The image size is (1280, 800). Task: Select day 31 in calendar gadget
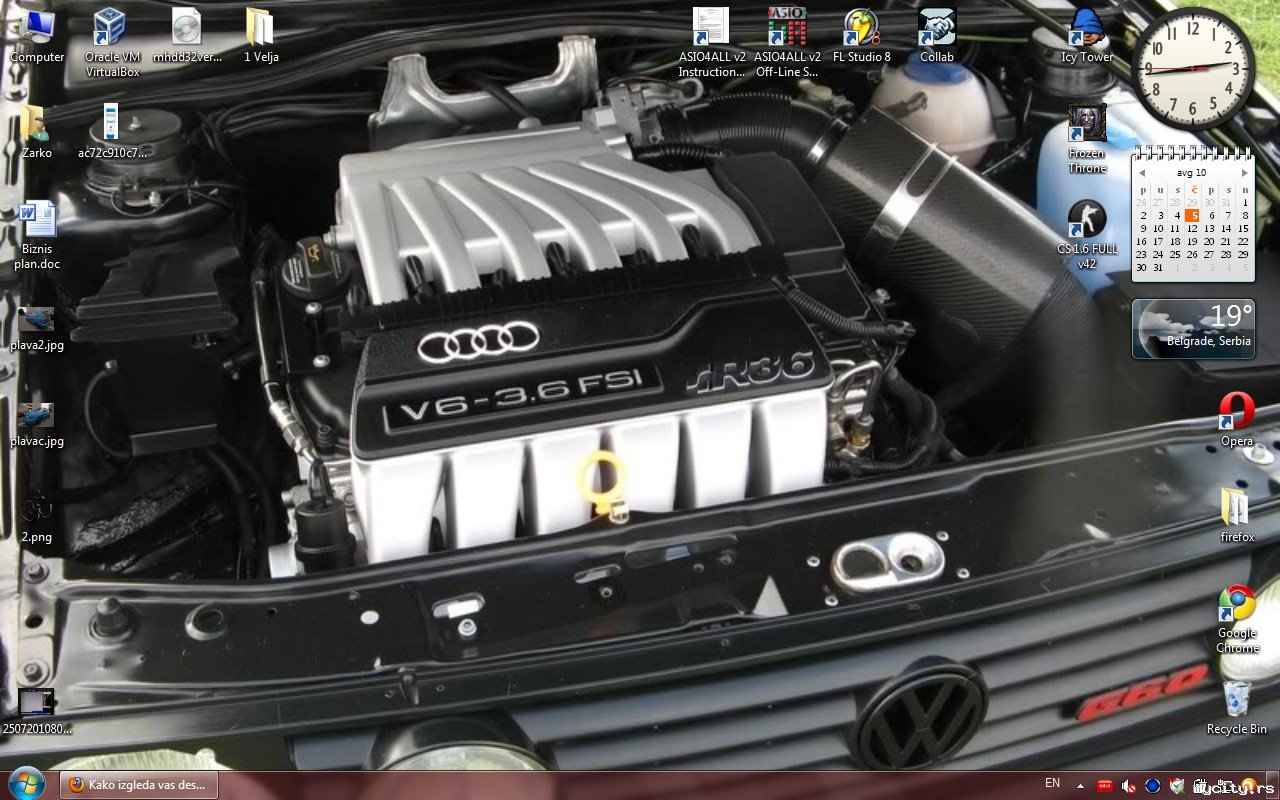(1158, 267)
